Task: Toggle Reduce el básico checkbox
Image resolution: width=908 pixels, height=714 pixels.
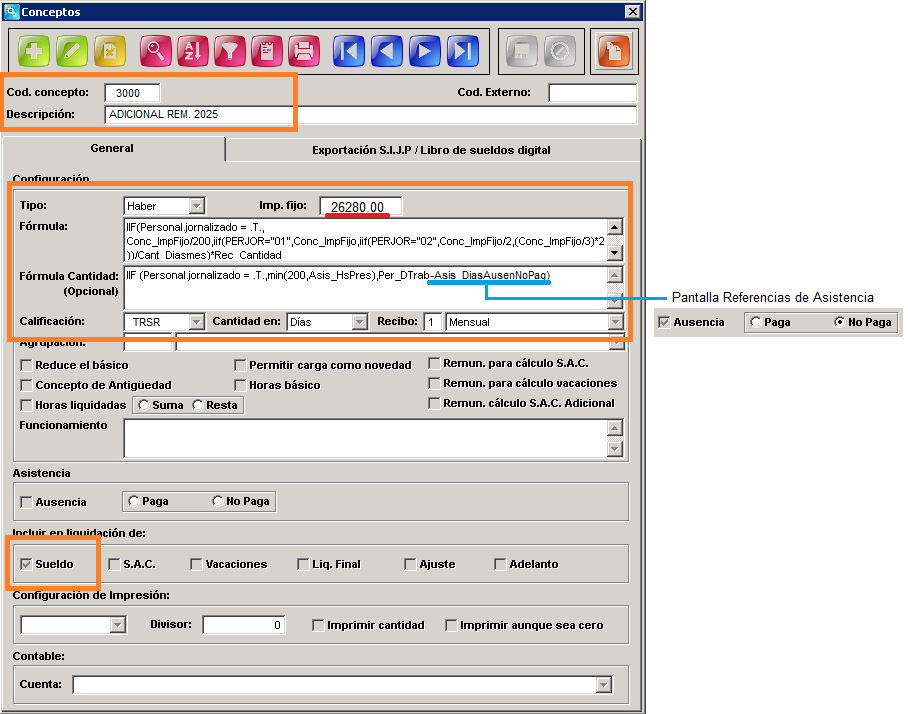Action: click(x=26, y=365)
